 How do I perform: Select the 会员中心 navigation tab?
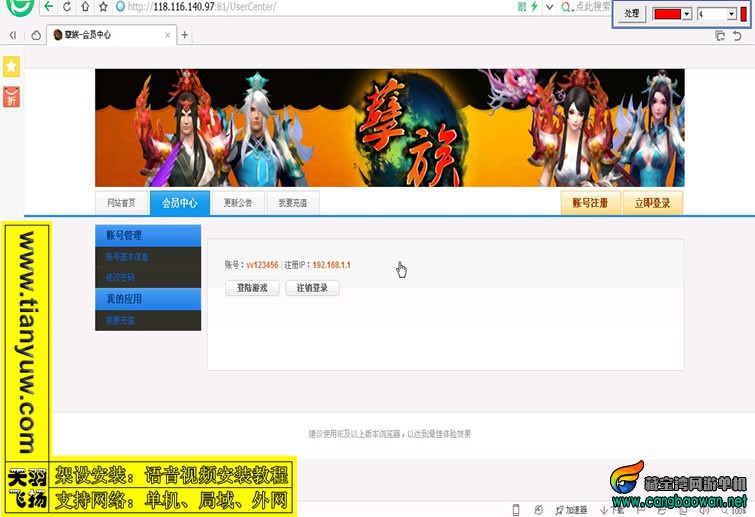pos(180,203)
